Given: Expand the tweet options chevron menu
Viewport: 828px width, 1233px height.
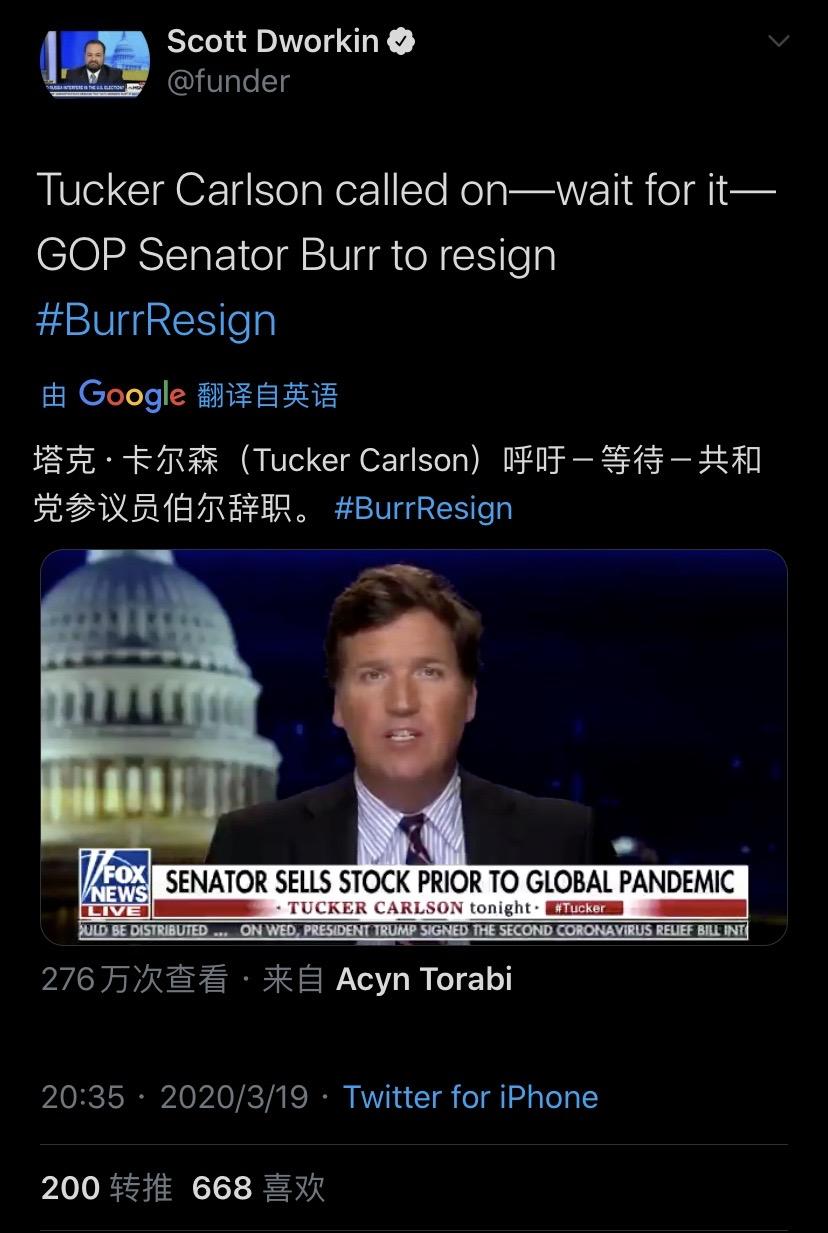Looking at the screenshot, I should click(x=778, y=41).
